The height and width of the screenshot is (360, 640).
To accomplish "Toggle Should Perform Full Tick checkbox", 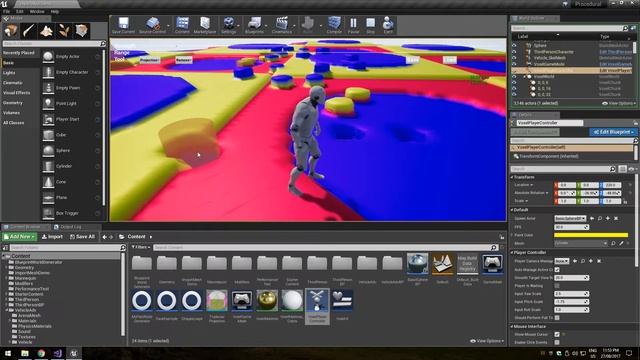I will [557, 318].
